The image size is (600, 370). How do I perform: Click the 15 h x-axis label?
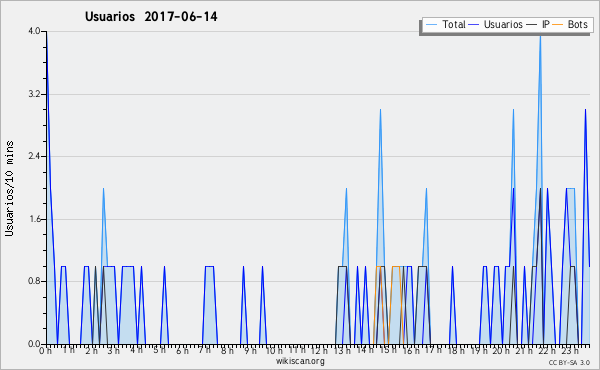pyautogui.click(x=387, y=350)
